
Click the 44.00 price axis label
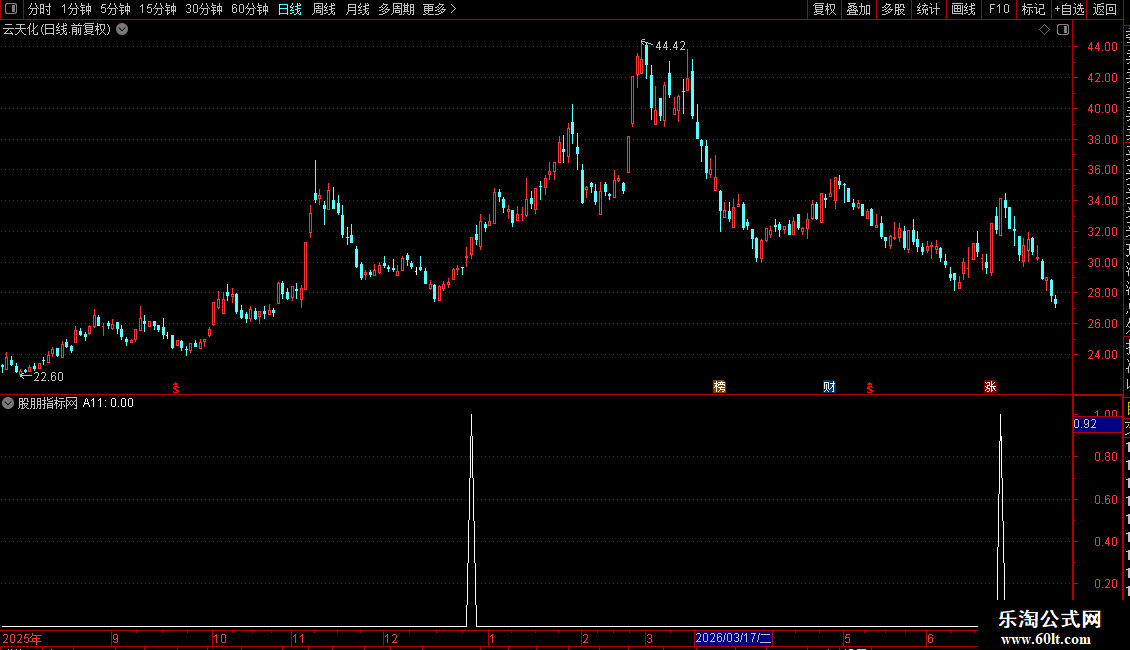[x=1103, y=47]
